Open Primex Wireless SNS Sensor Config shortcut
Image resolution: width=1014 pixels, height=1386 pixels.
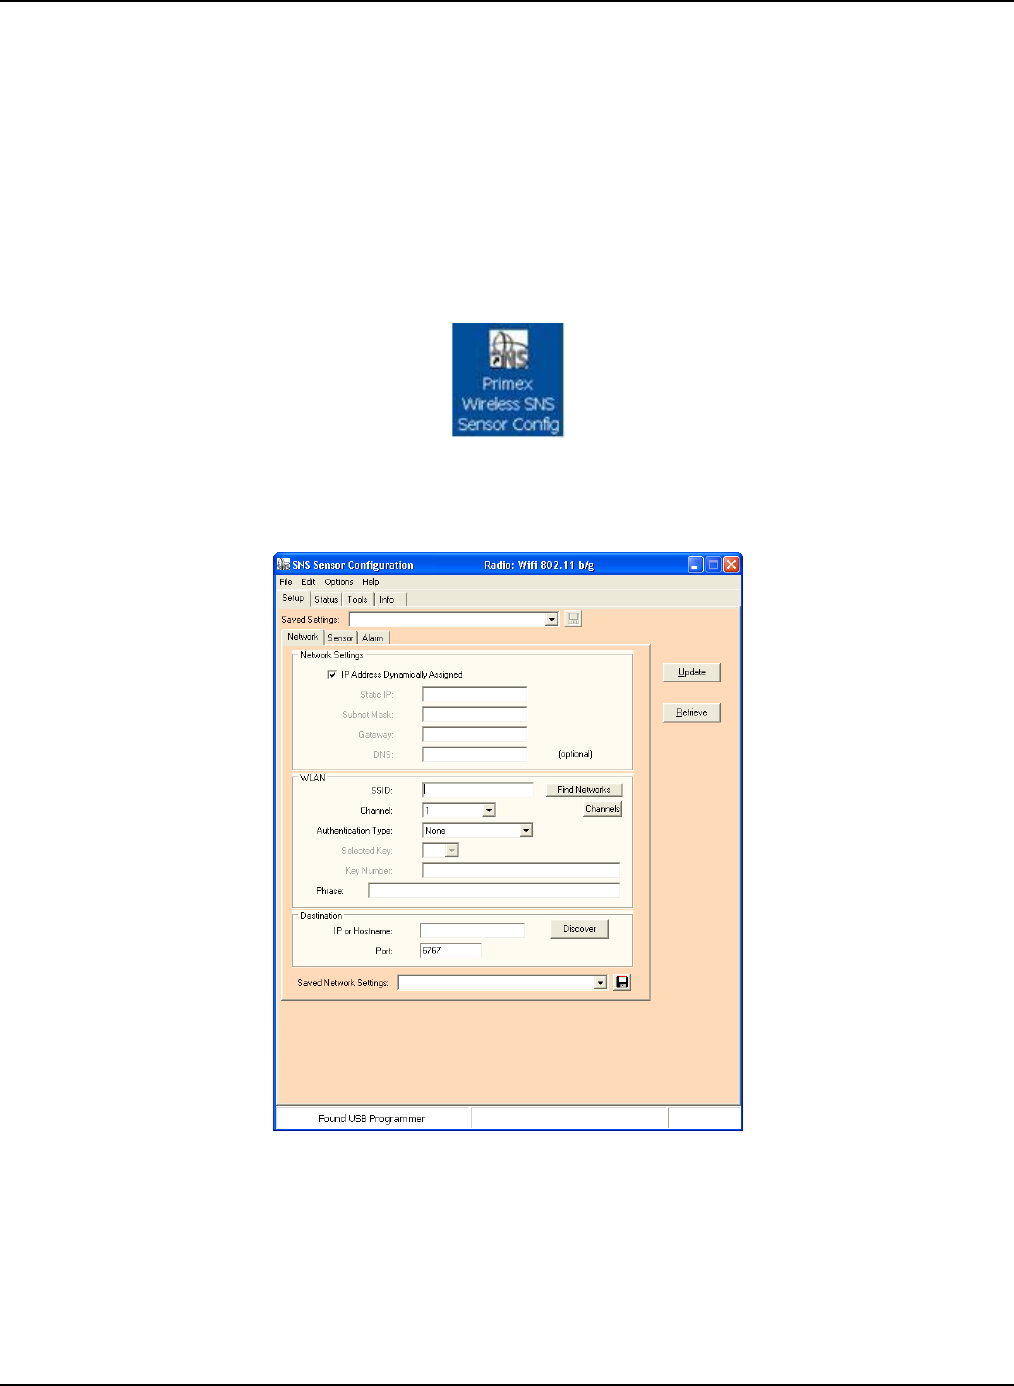point(507,379)
